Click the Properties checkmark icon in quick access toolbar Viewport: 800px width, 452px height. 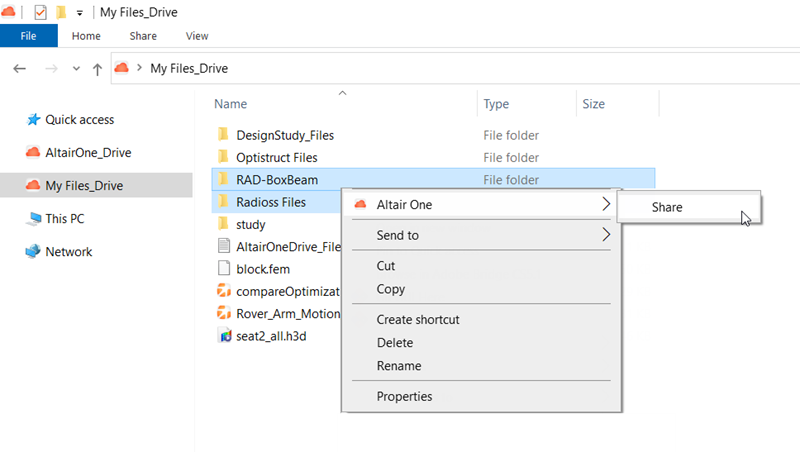[x=40, y=12]
